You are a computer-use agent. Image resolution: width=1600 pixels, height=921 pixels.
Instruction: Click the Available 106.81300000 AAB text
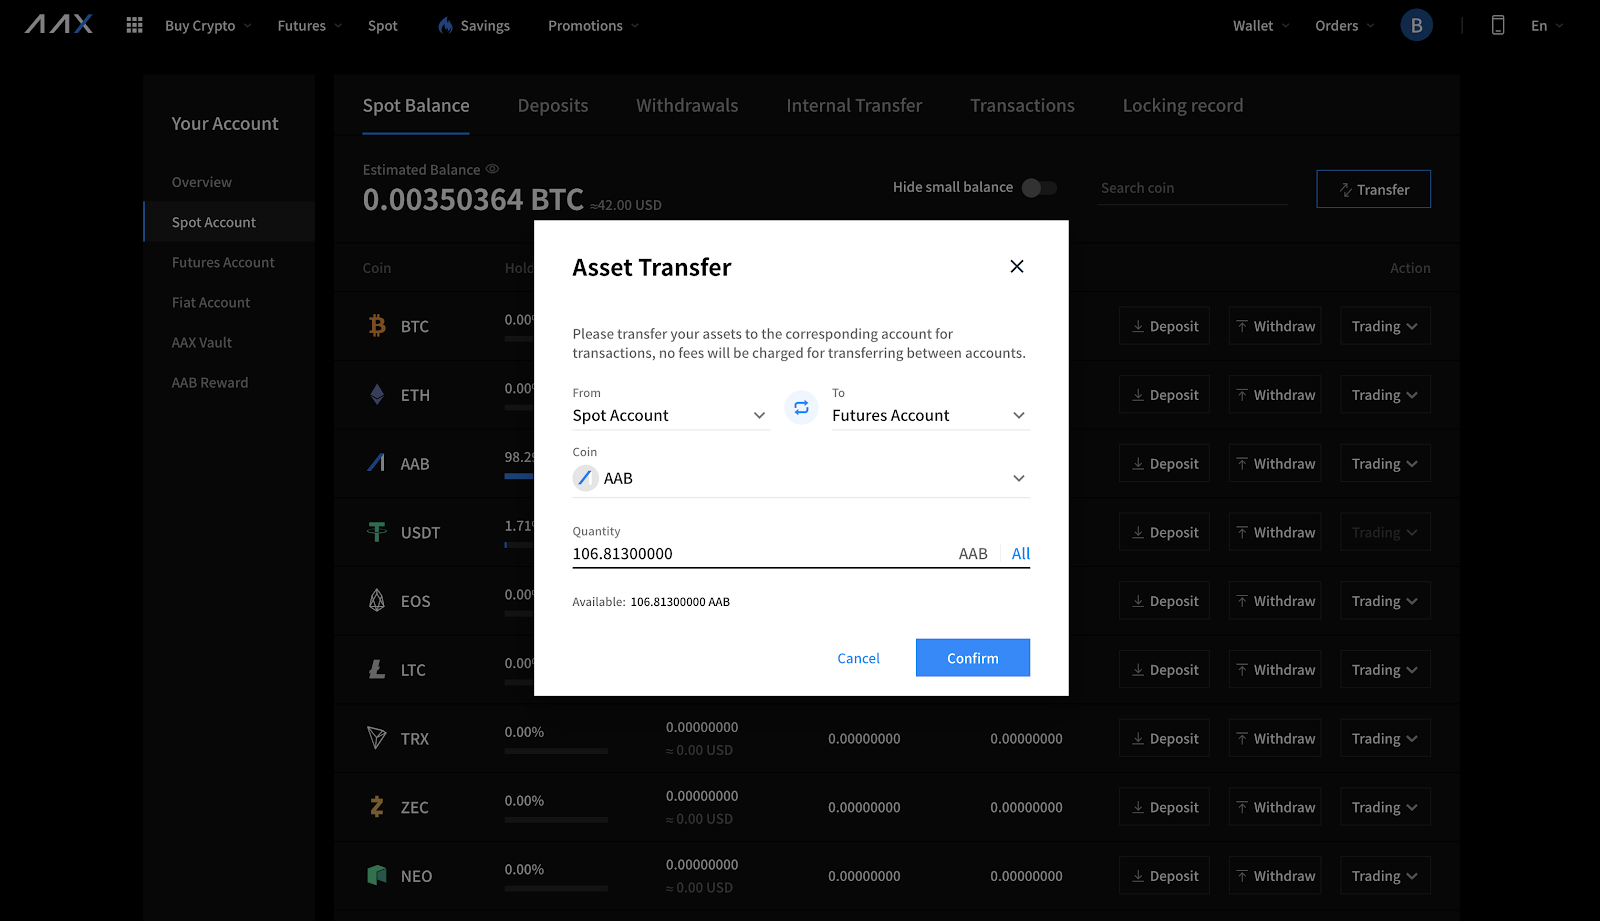[651, 602]
